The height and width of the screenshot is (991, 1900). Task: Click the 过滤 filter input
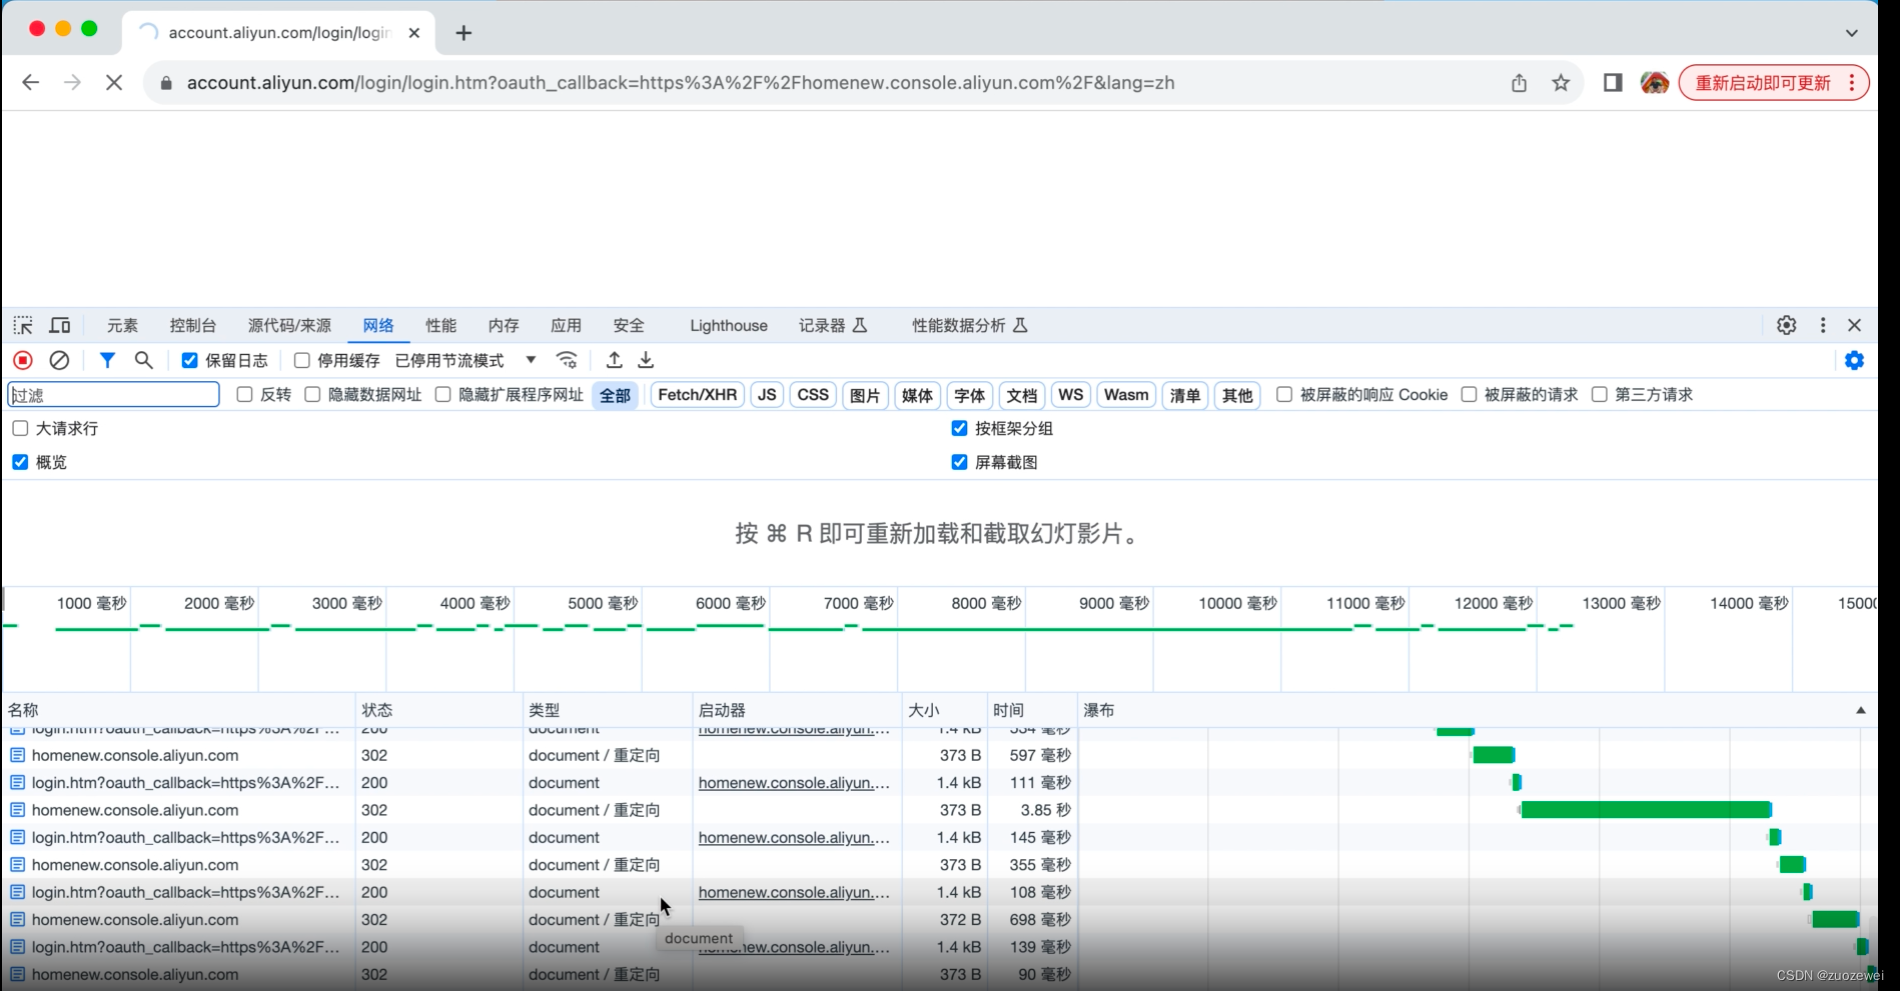tap(114, 395)
